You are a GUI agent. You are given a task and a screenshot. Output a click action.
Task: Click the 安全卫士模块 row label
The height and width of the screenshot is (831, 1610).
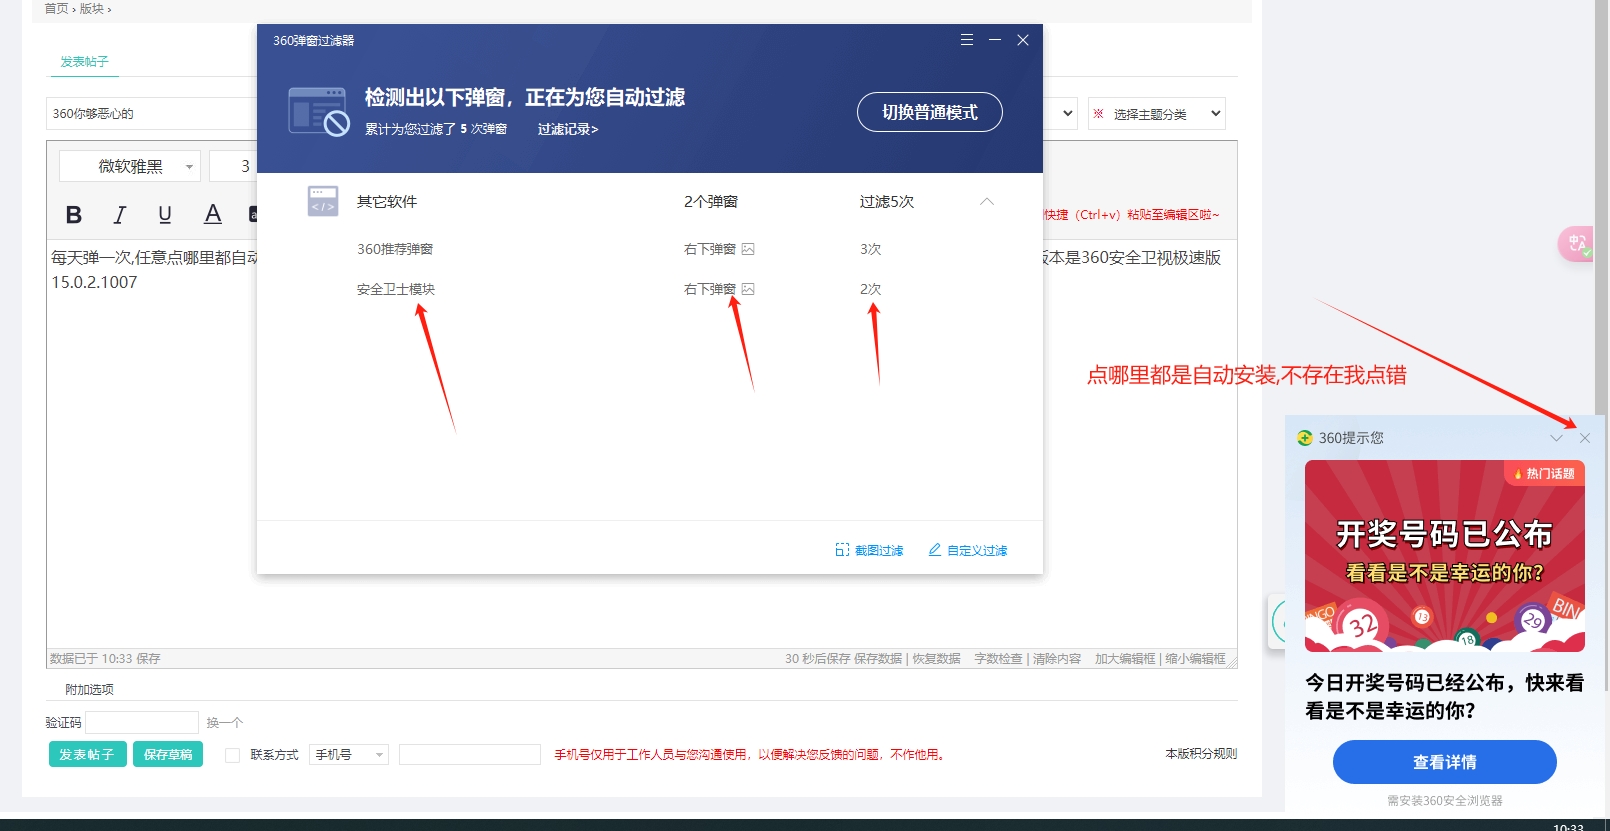point(396,289)
